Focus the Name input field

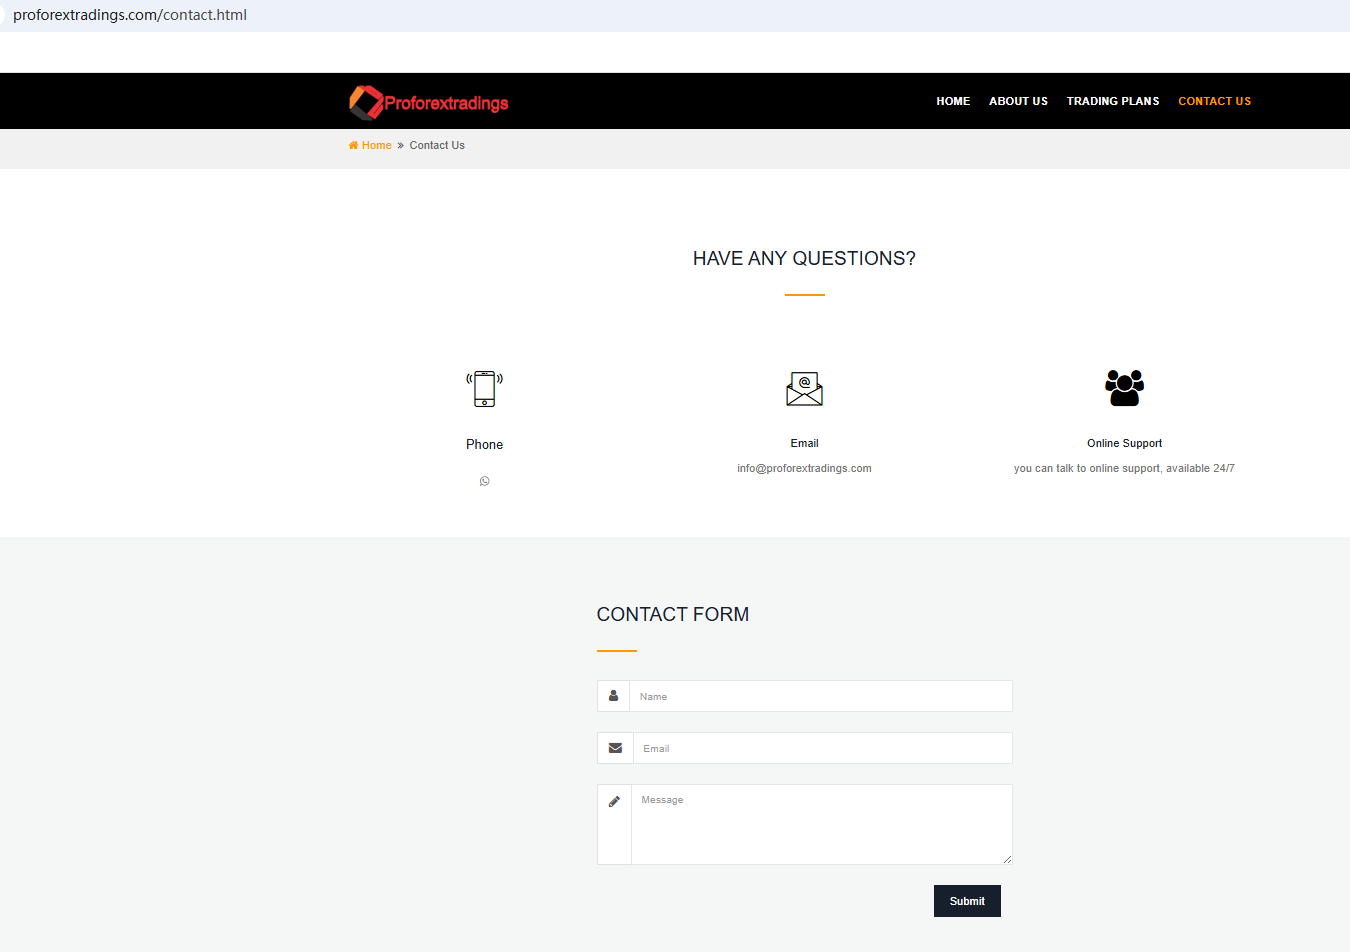point(820,696)
